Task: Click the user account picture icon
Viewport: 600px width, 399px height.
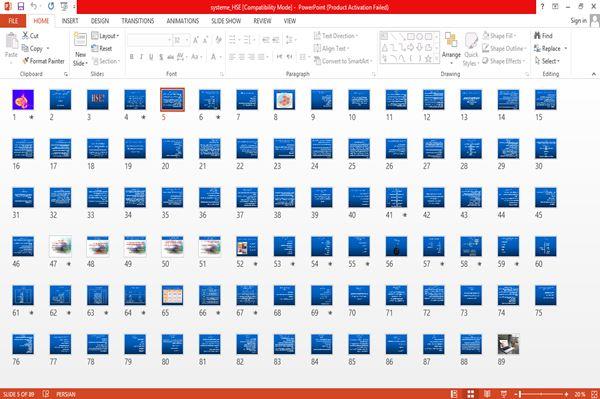Action: click(595, 20)
